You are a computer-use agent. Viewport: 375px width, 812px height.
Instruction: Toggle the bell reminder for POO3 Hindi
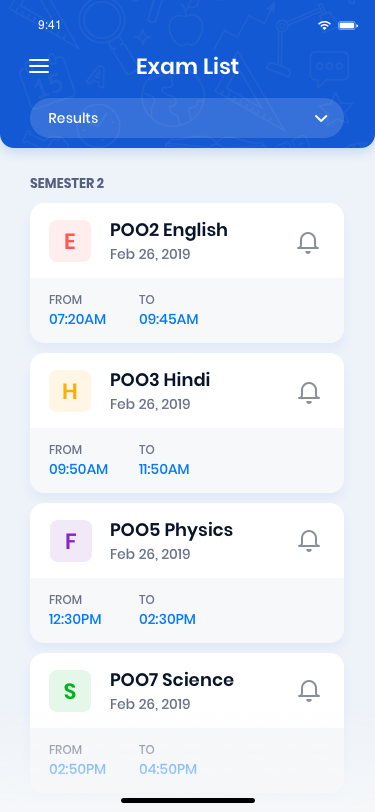tap(309, 393)
